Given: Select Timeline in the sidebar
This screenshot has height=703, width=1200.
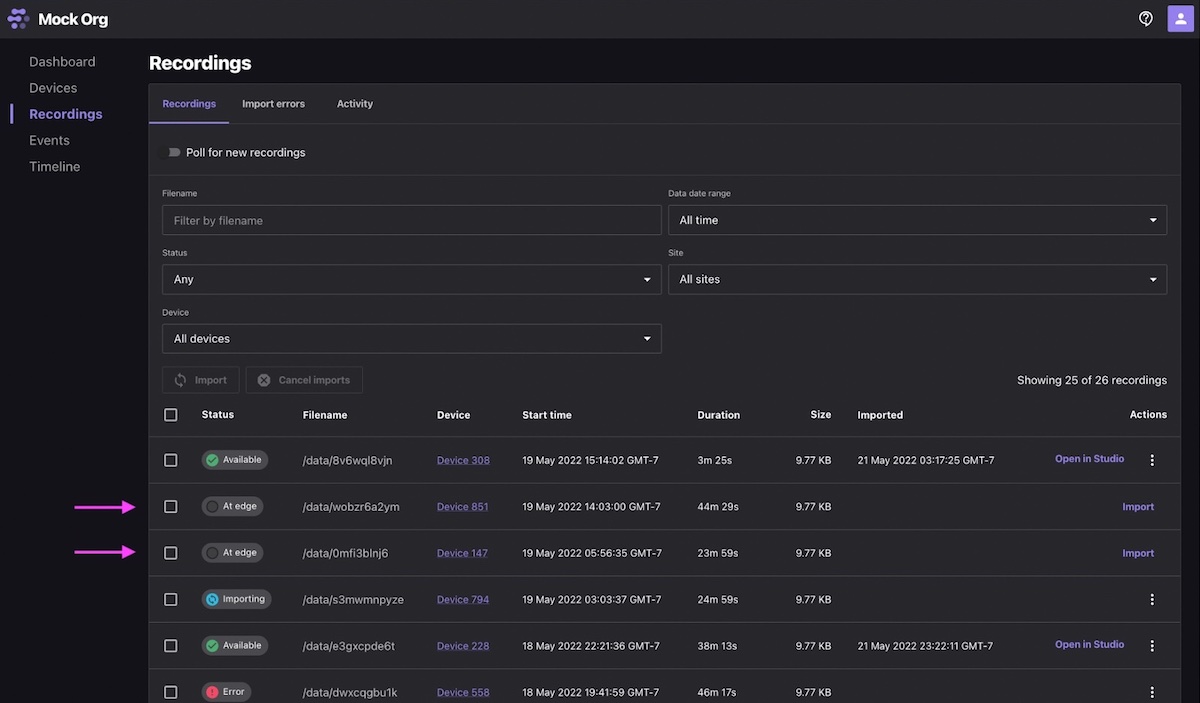Looking at the screenshot, I should [54, 166].
